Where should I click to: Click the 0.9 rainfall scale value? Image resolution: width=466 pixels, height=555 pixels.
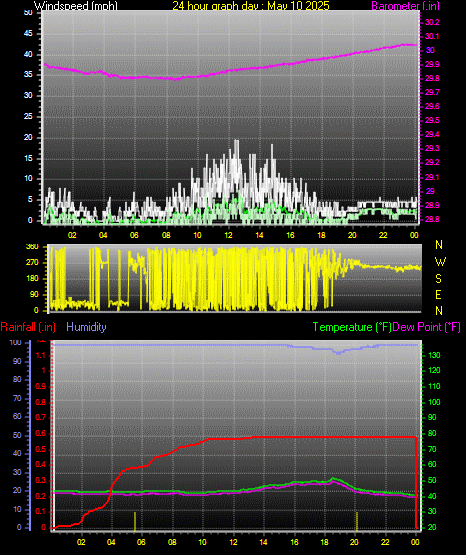click(41, 387)
